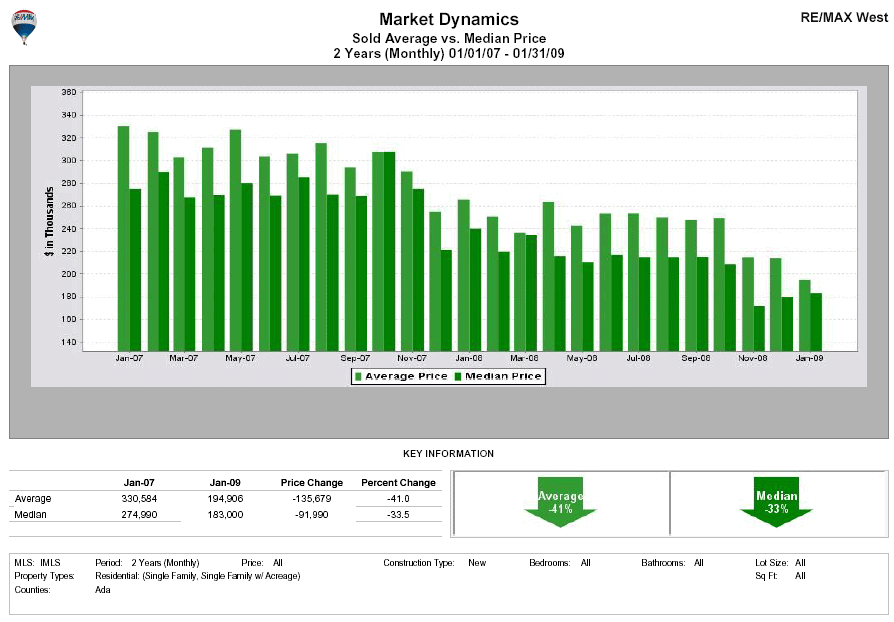Click the Counties value Ada
The image size is (894, 622).
(x=103, y=590)
